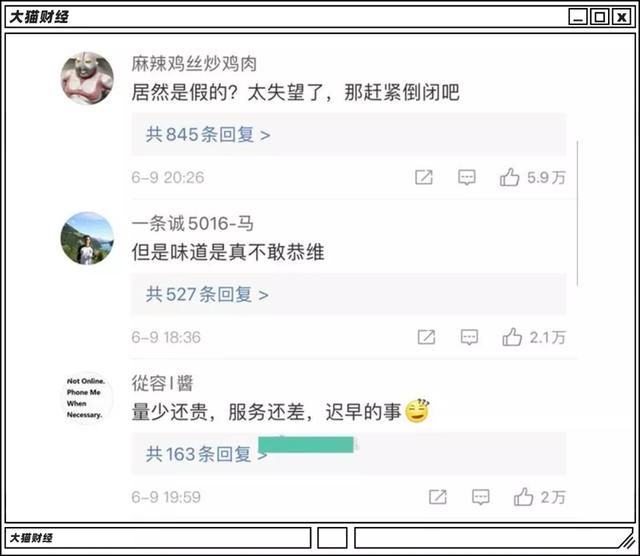640x556 pixels.
Task: Expand the 共527条回复 thread
Action: click(x=207, y=294)
